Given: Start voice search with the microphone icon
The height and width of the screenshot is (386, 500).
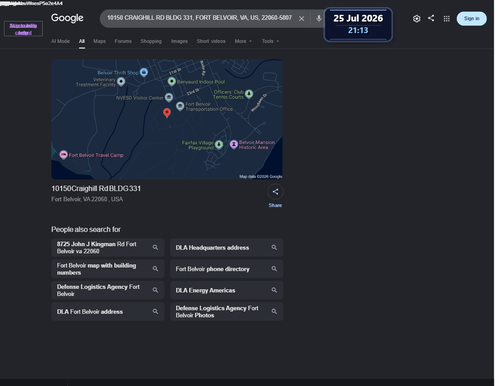Looking at the screenshot, I should [319, 19].
